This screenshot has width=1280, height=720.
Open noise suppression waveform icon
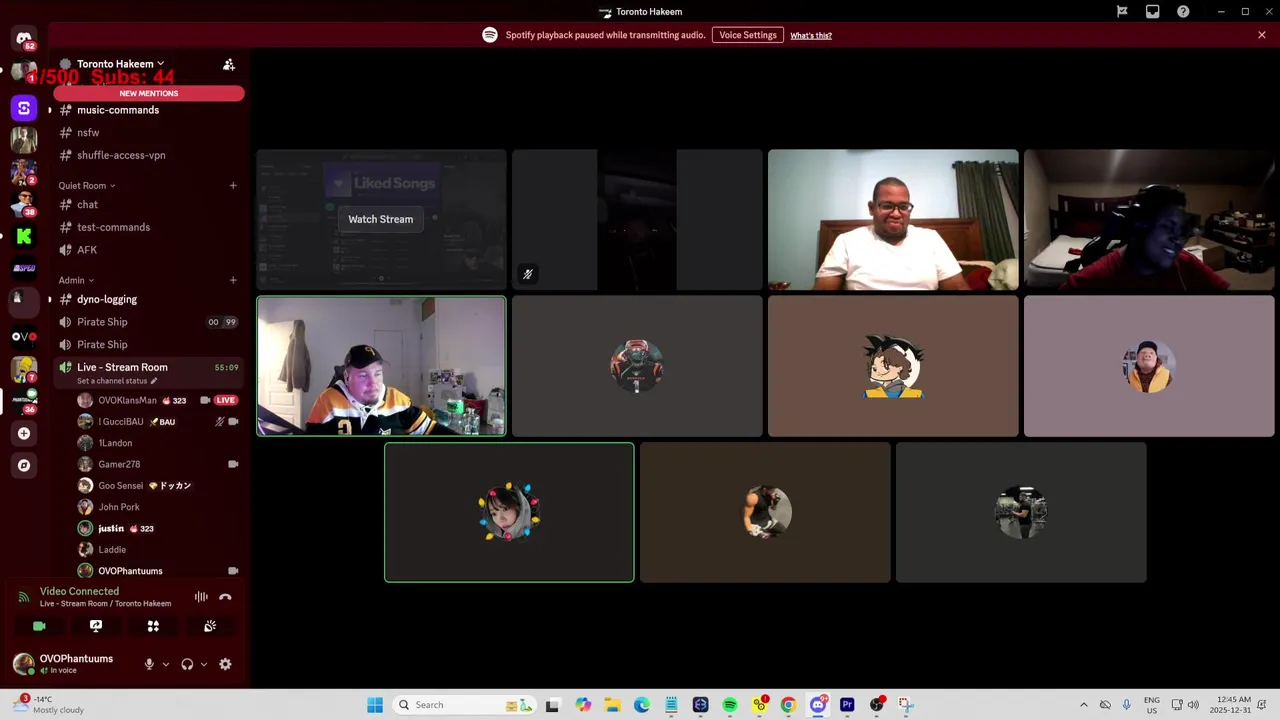click(201, 597)
